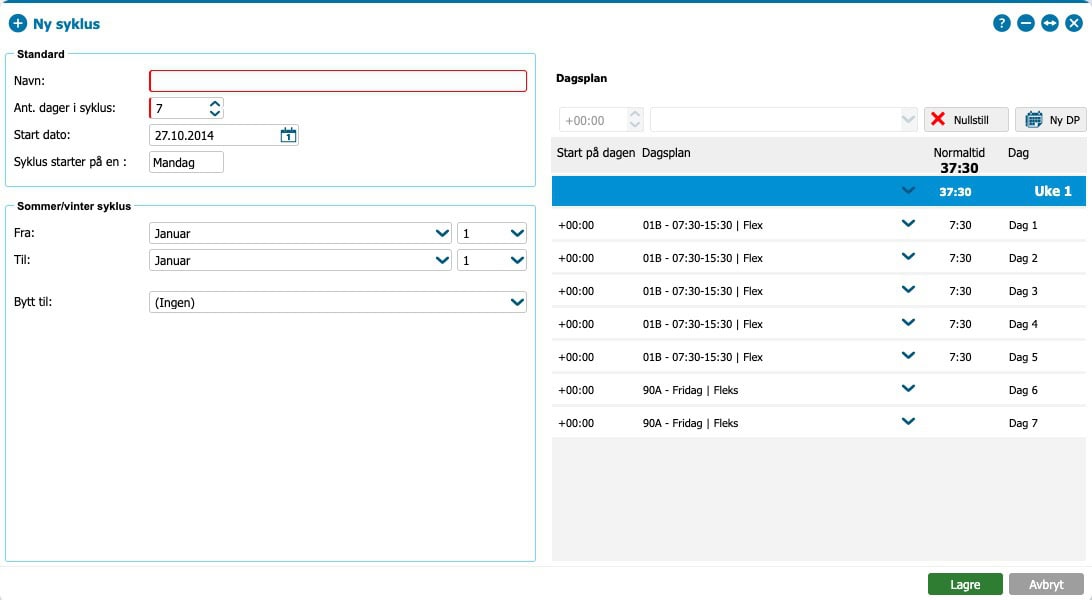Screen dimensions: 1092x600
Task: Click the plus icon beside Ny syklus
Action: (17, 24)
